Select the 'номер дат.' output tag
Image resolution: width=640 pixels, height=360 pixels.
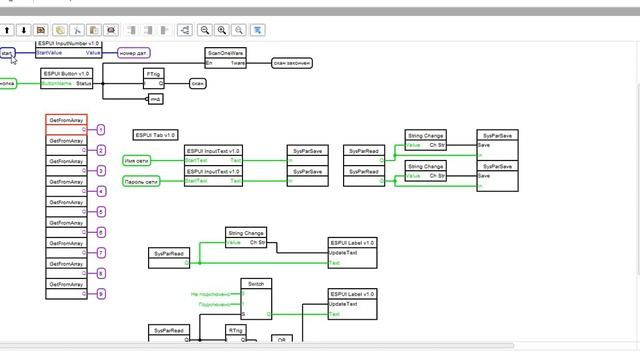coord(133,53)
